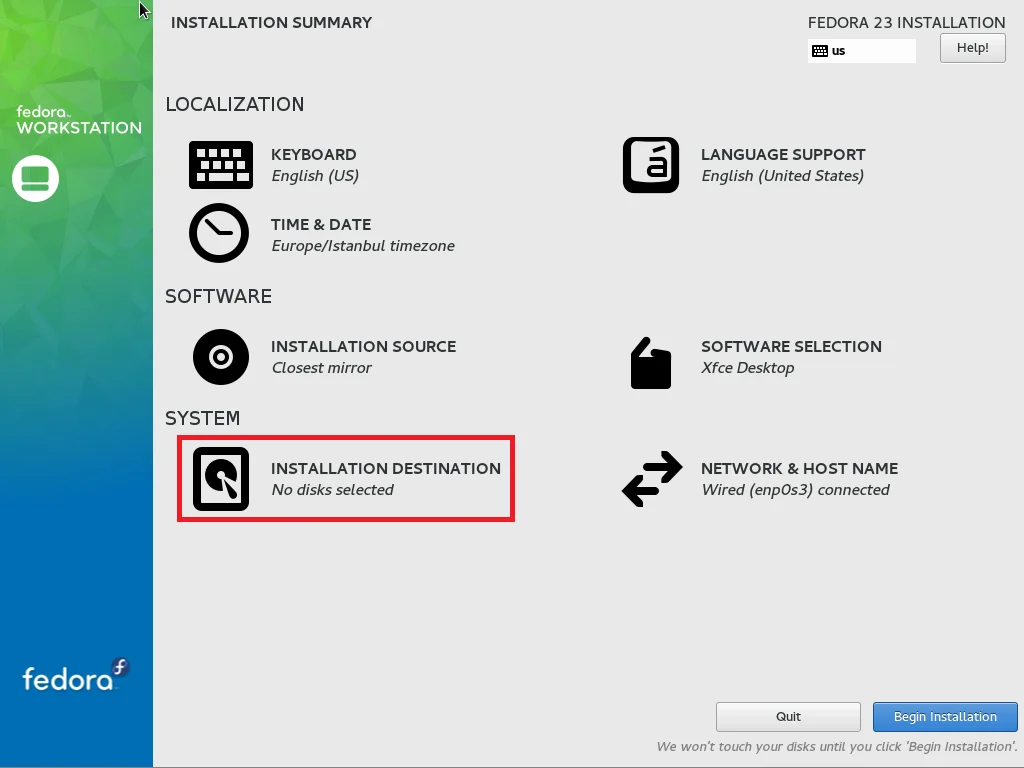Click the 'Wired (enp0s3) connected' status text
Image resolution: width=1024 pixels, height=768 pixels.
[x=795, y=490]
